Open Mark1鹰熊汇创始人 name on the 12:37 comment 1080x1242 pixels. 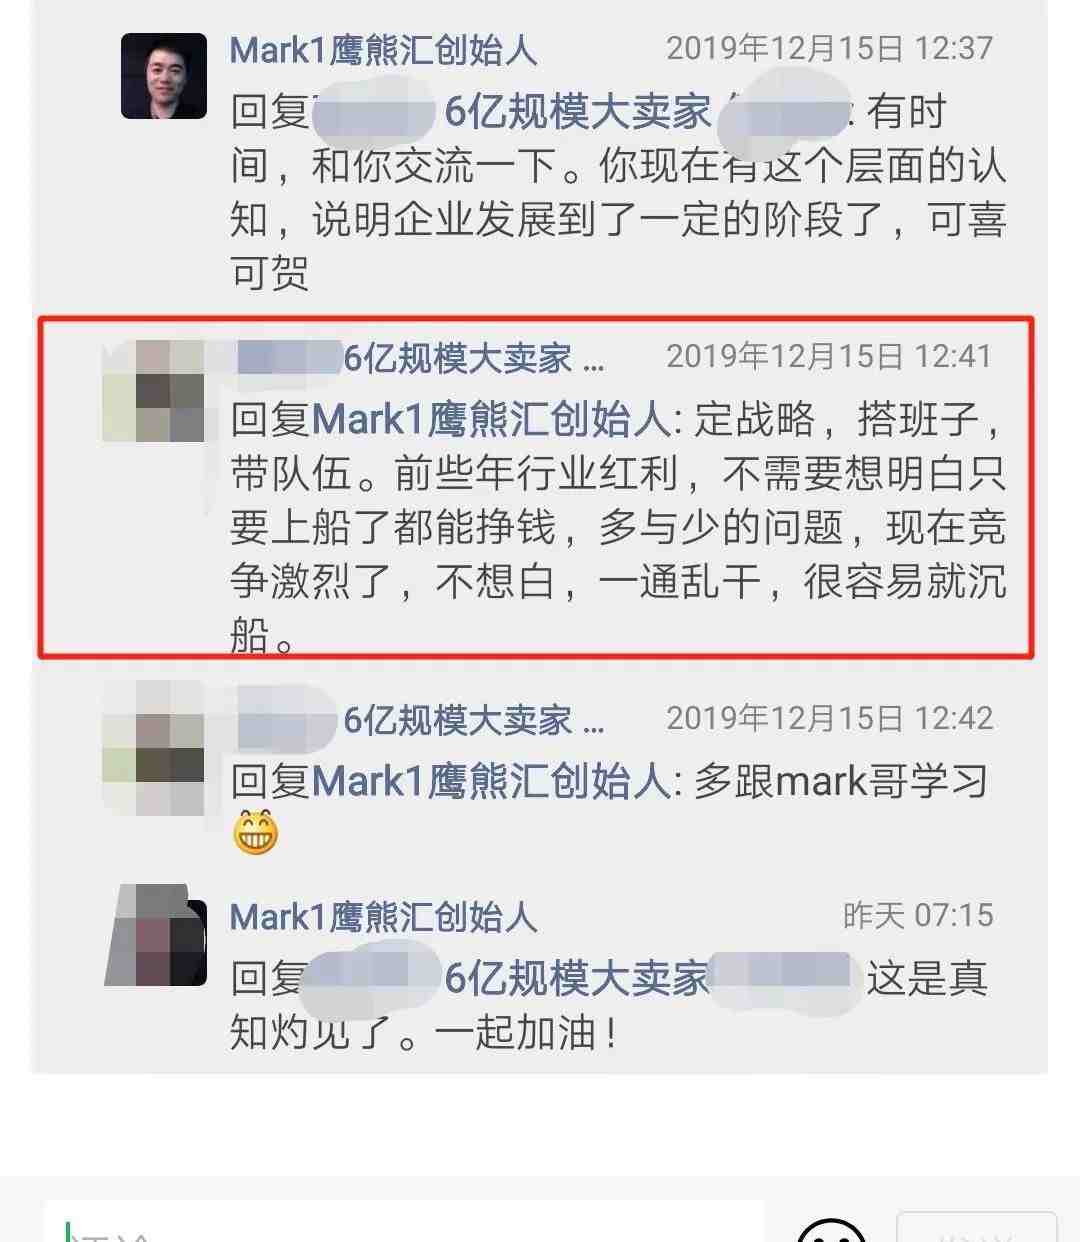tap(383, 50)
